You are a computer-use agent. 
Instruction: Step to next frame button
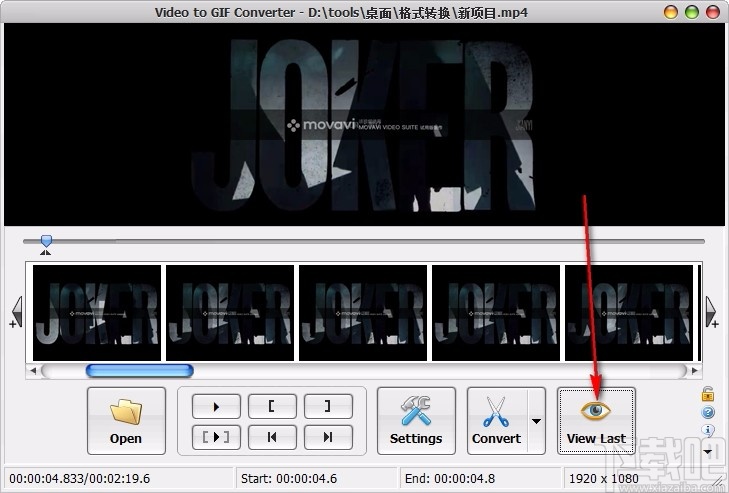(328, 437)
